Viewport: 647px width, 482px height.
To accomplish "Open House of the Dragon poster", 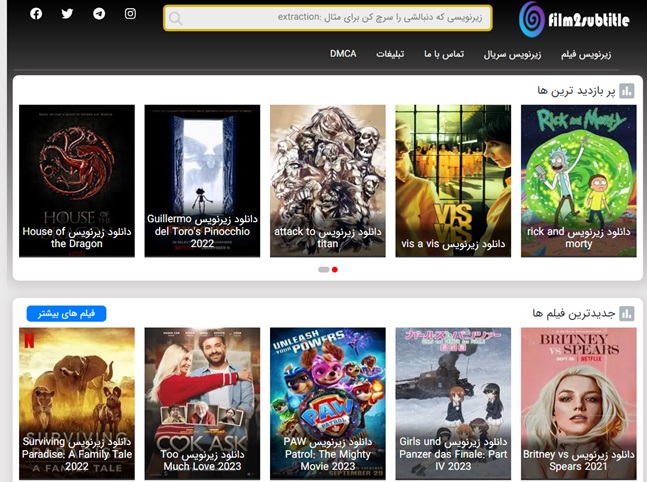I will tap(77, 181).
